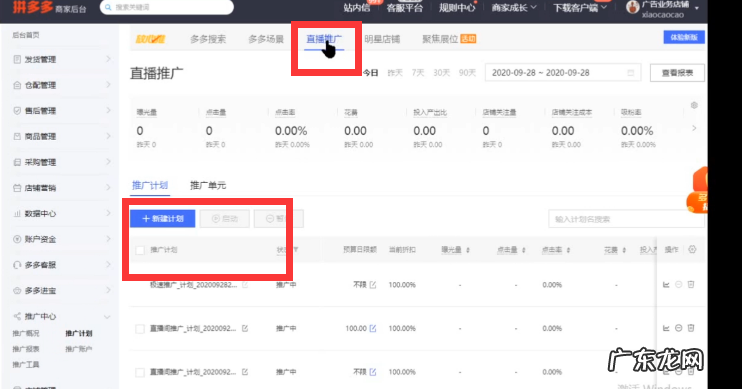Click the 仓配管理 warehouse icon
This screenshot has width=742, height=389.
pyautogui.click(x=18, y=85)
